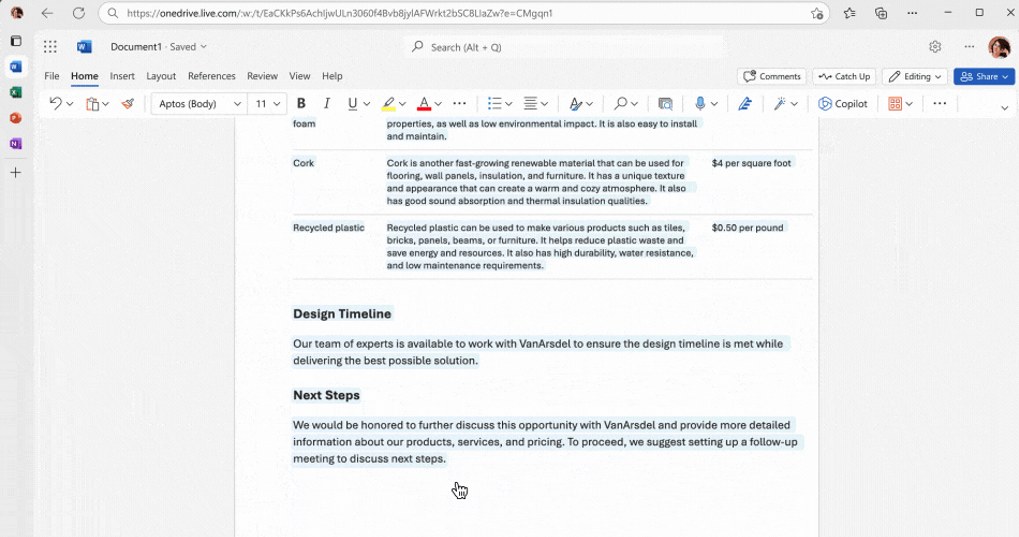Open the Reuse Files search icon
The image size is (1019, 537).
click(x=665, y=103)
